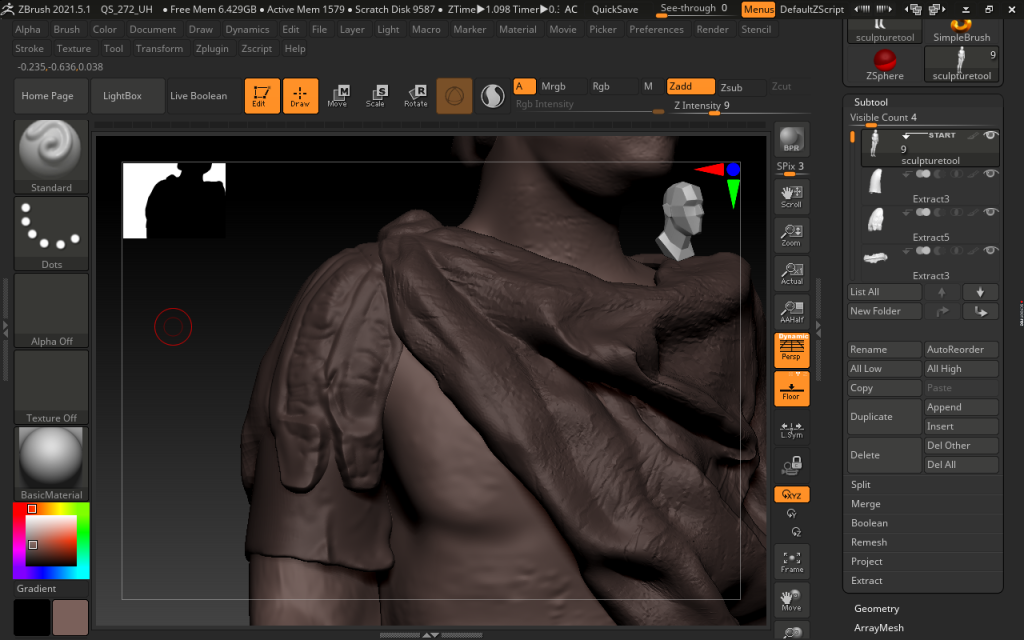Click the Zoom document icon
Viewport: 1024px width, 640px height.
792,234
